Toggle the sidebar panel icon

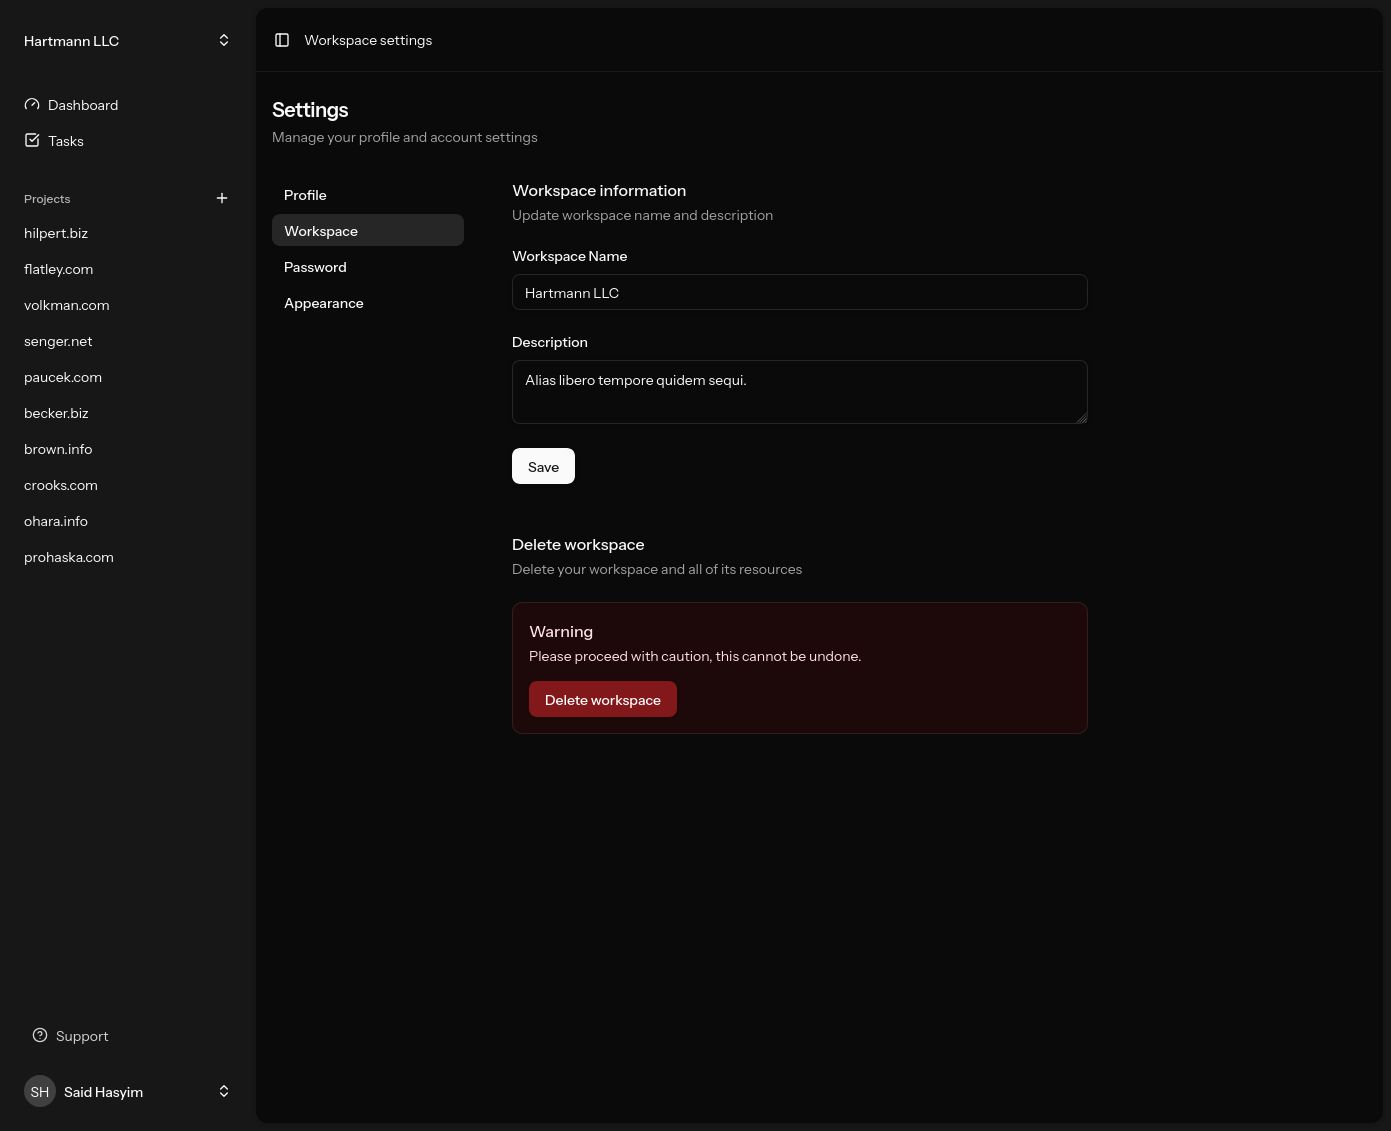(x=282, y=40)
